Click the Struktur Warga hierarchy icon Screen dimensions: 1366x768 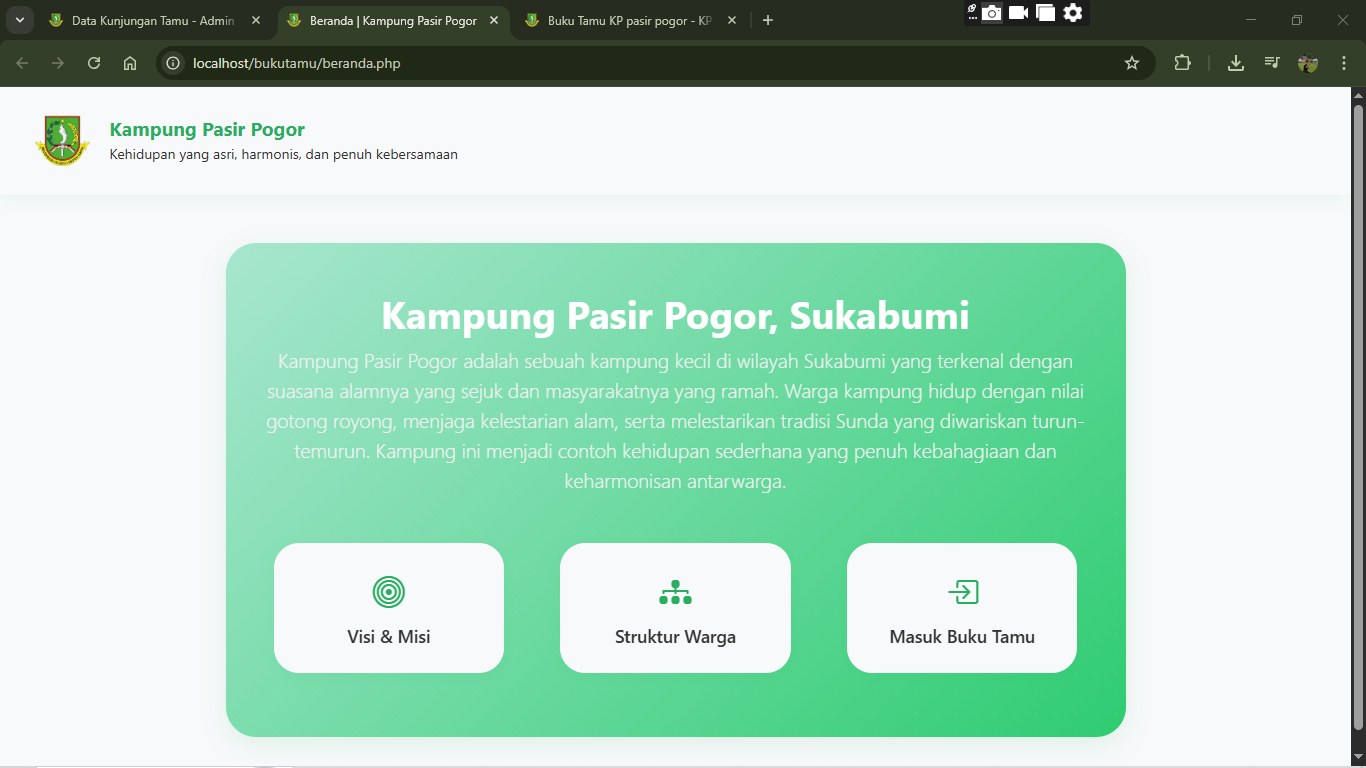[x=675, y=592]
